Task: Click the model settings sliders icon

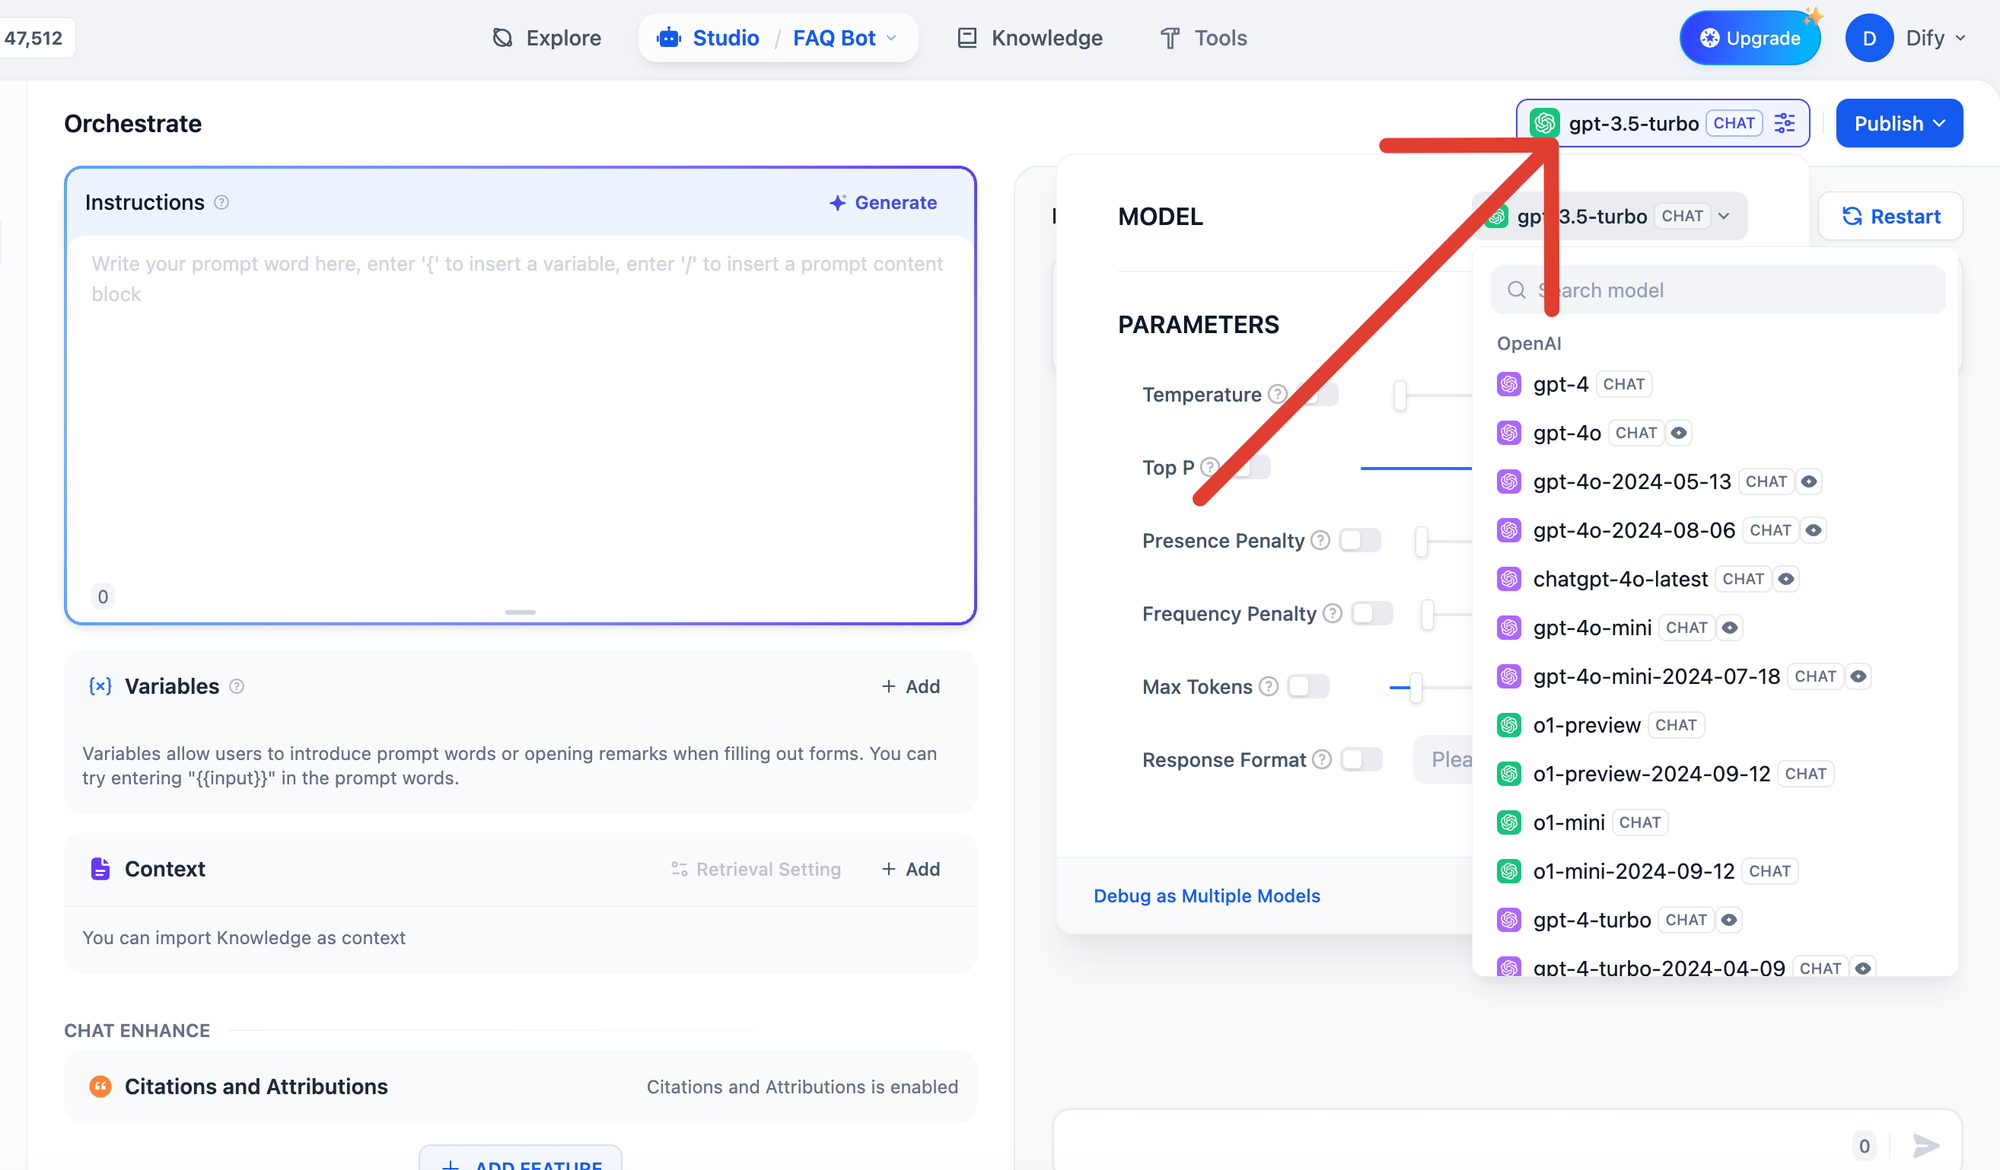Action: point(1785,123)
